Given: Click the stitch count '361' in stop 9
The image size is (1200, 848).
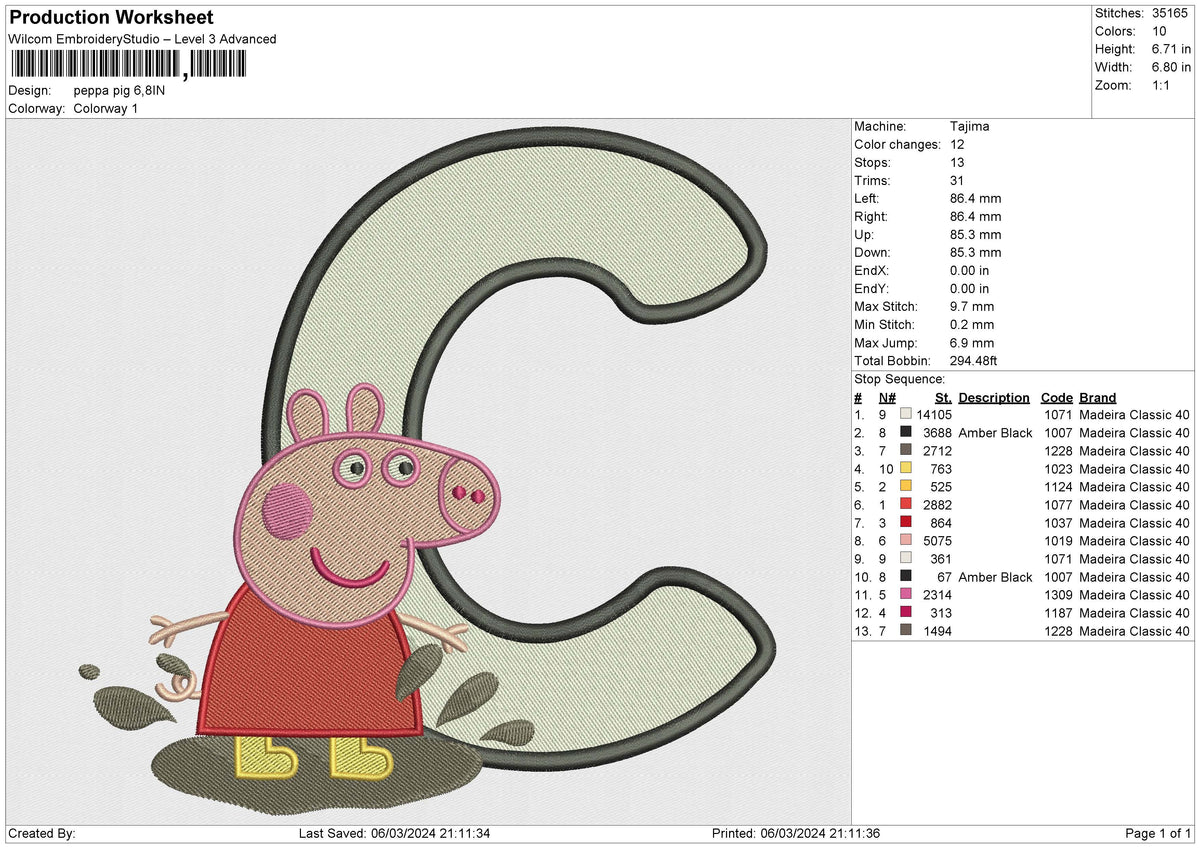Looking at the screenshot, I should pos(942,558).
